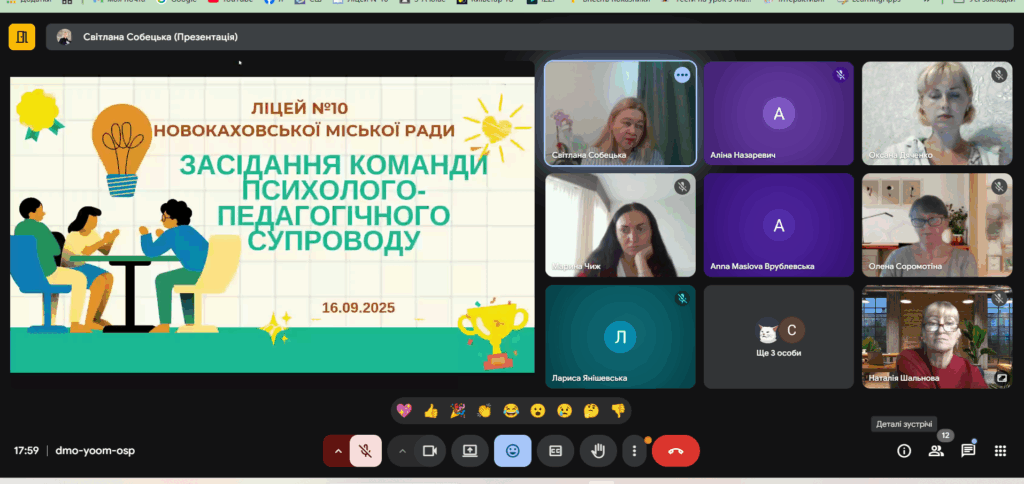Viewport: 1024px width, 484px height.
Task: Show the participants list panel
Action: 936,451
